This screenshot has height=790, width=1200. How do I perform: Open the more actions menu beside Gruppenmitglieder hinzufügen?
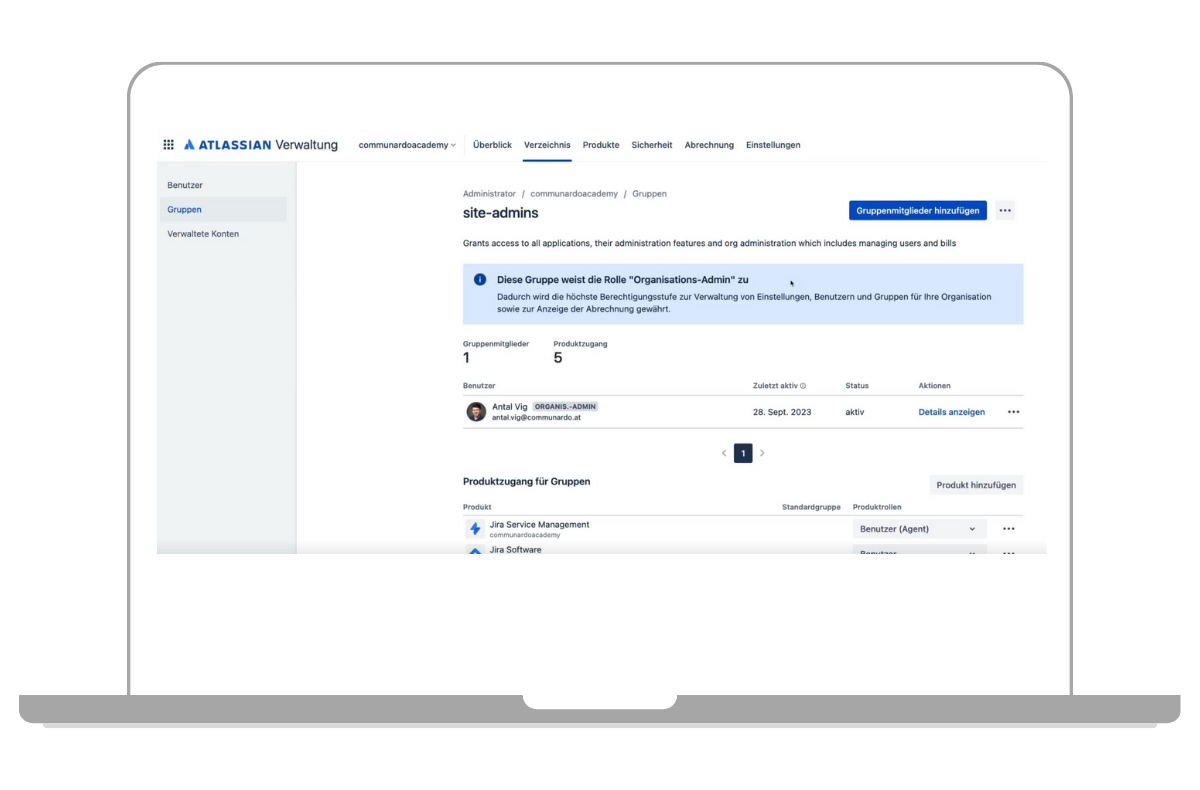click(x=1005, y=210)
